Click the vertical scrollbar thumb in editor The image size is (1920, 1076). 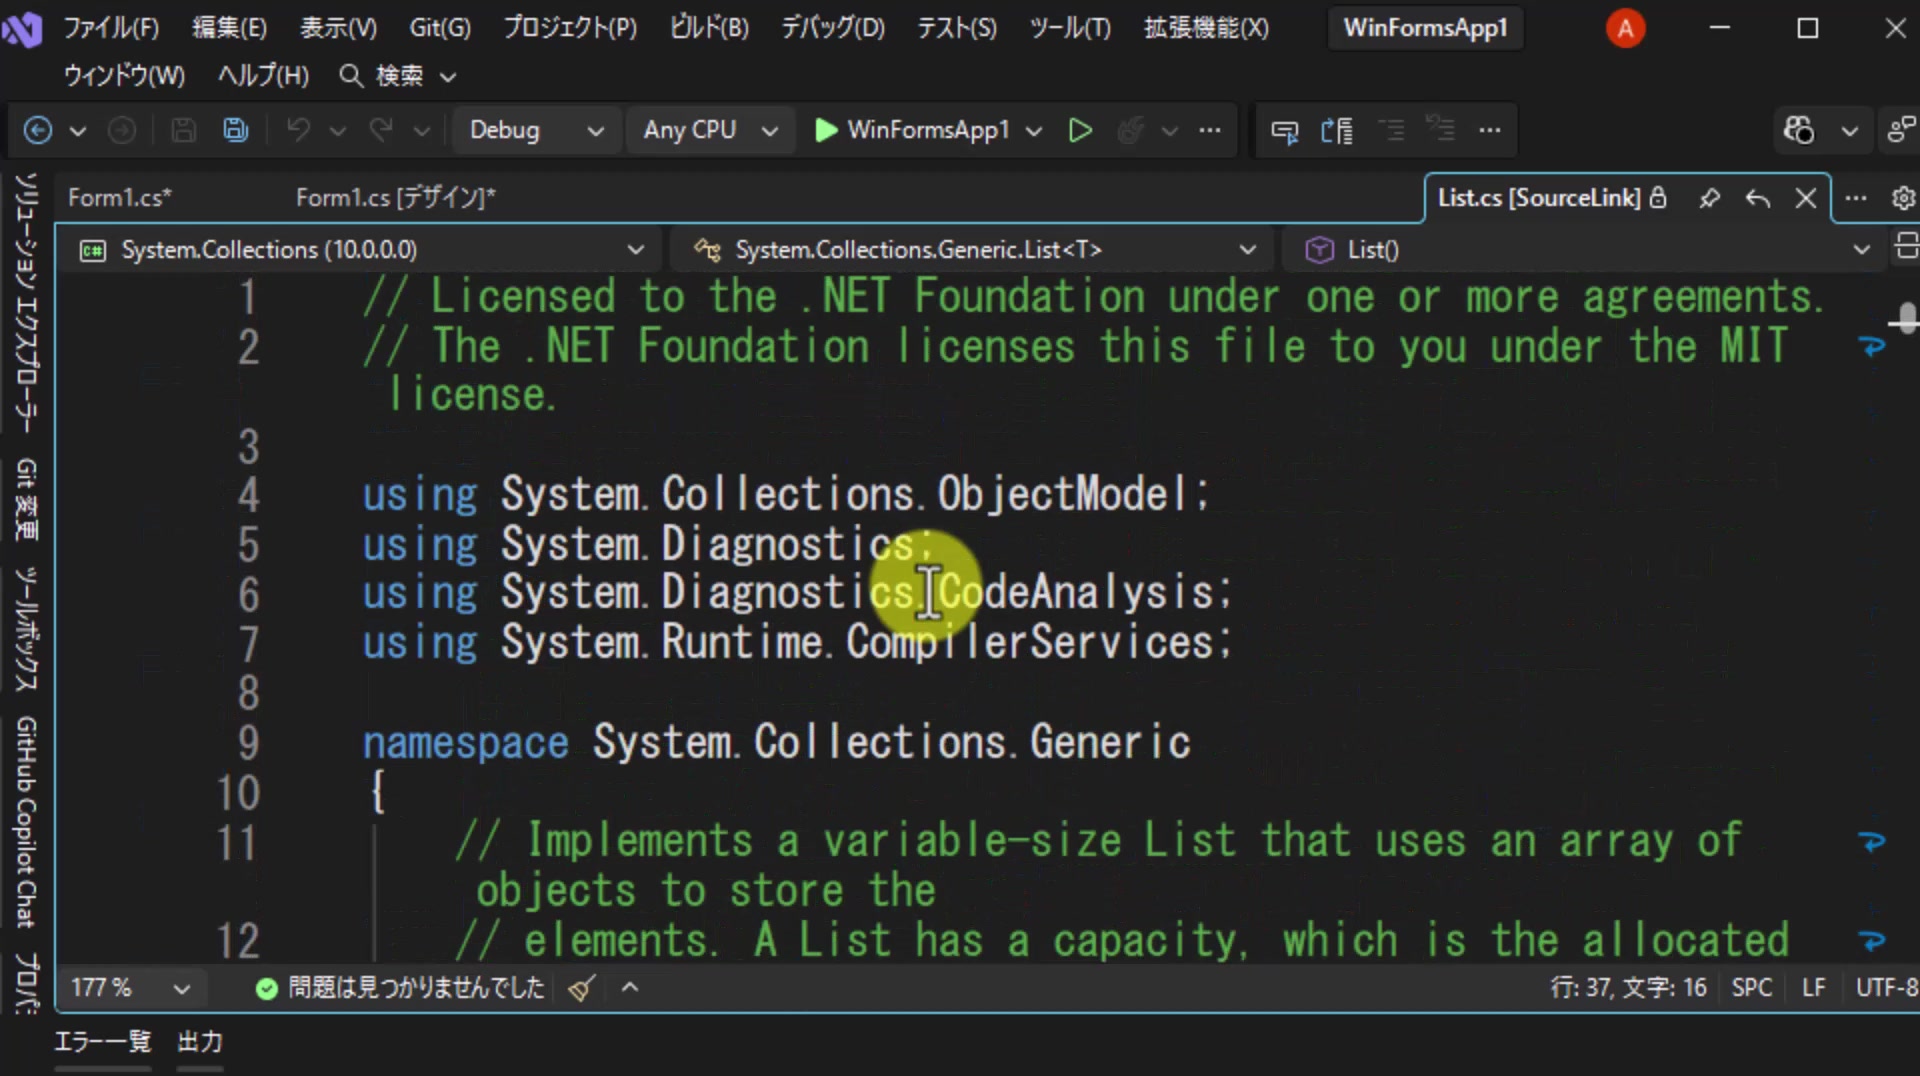pyautogui.click(x=1907, y=320)
